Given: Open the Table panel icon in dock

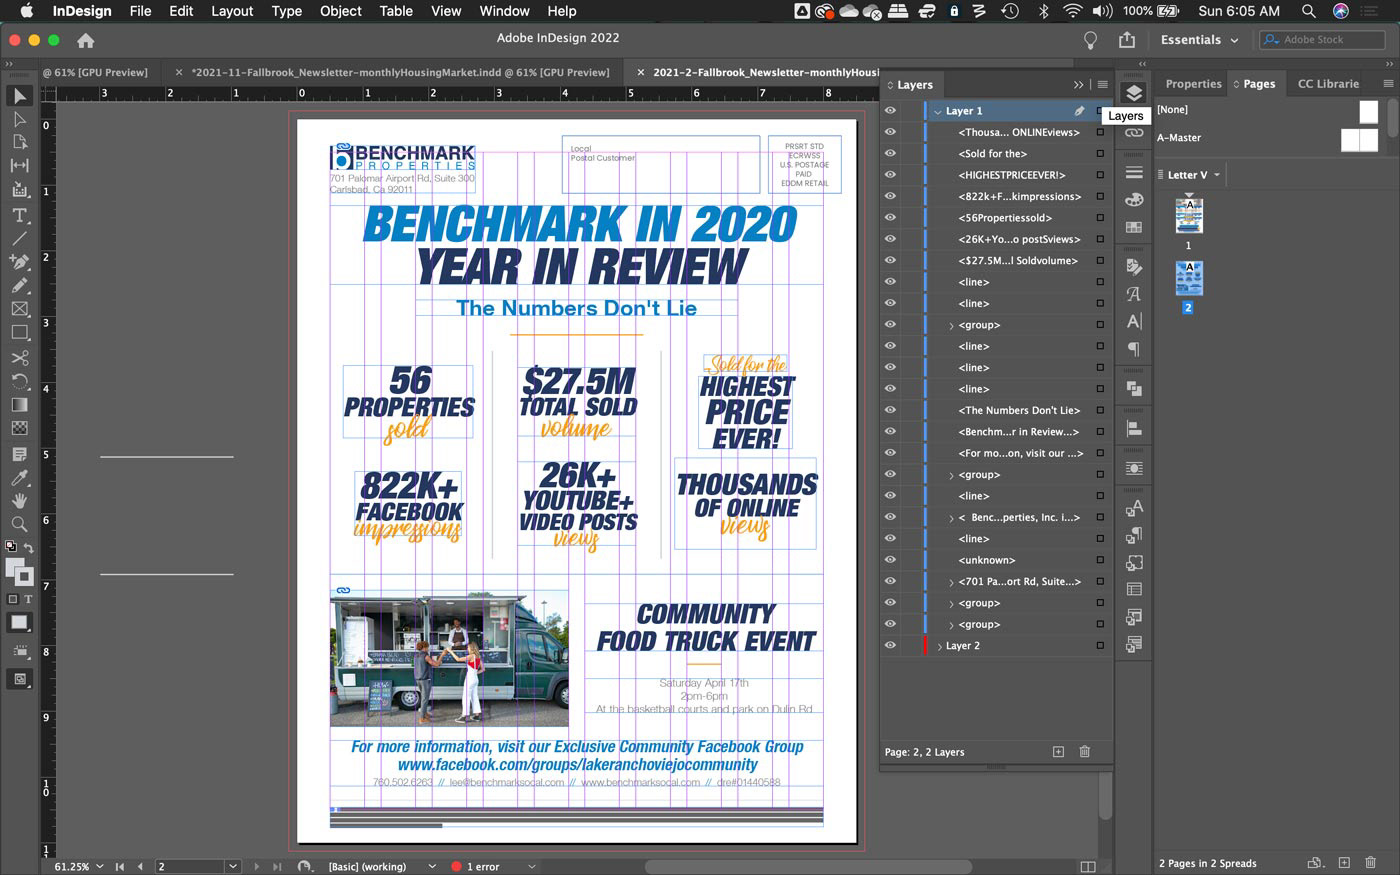Looking at the screenshot, I should tap(1133, 590).
